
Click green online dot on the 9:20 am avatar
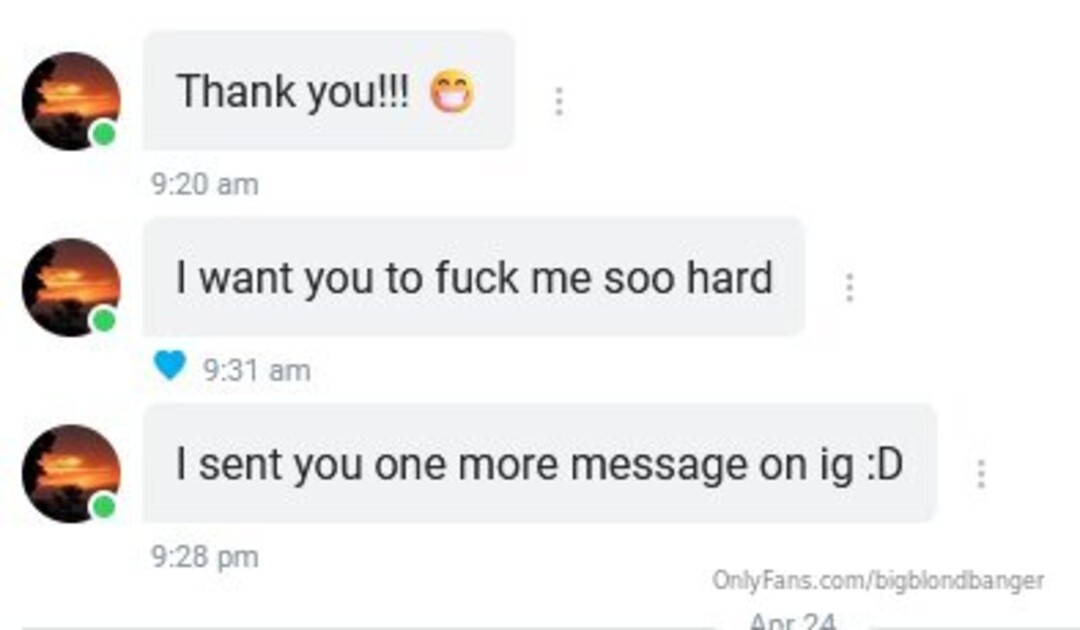click(104, 134)
